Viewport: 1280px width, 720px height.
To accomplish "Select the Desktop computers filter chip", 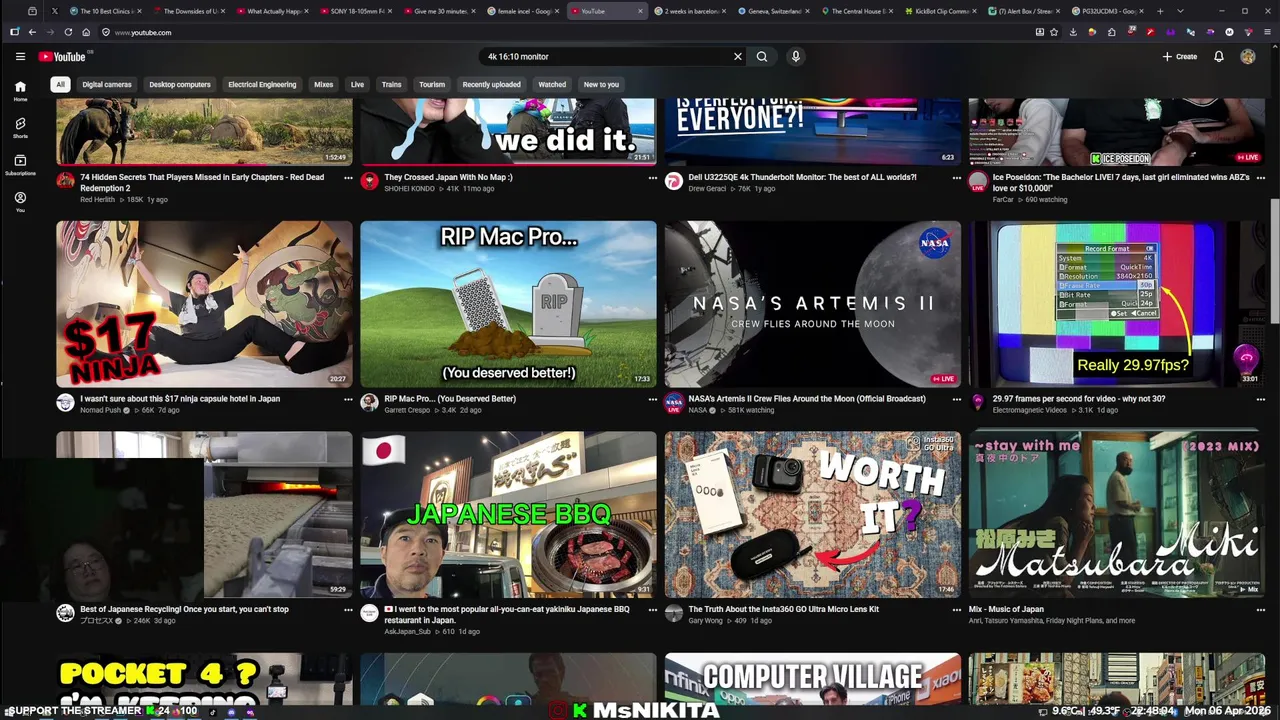I will pyautogui.click(x=180, y=85).
